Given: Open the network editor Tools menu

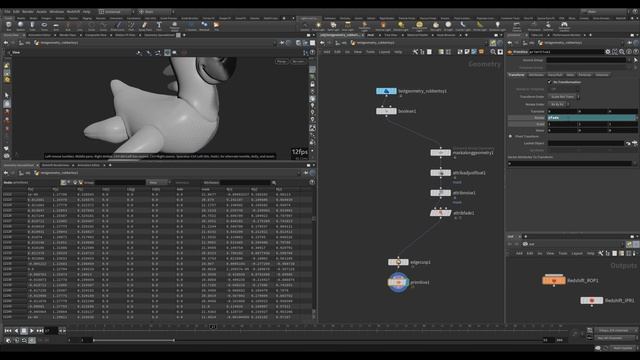Looking at the screenshot, I should pyautogui.click(x=370, y=52).
